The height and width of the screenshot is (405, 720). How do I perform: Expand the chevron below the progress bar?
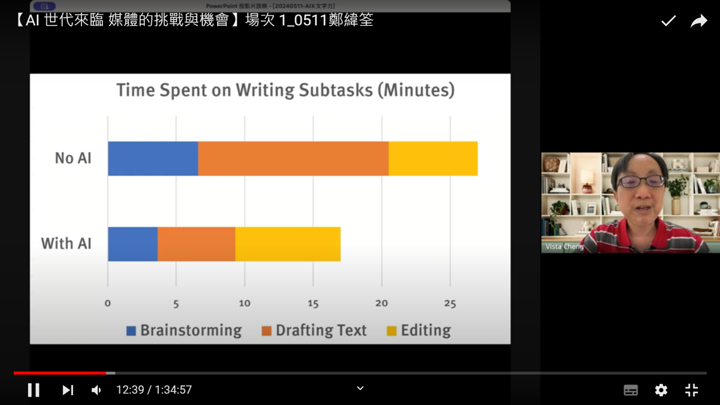click(x=360, y=388)
